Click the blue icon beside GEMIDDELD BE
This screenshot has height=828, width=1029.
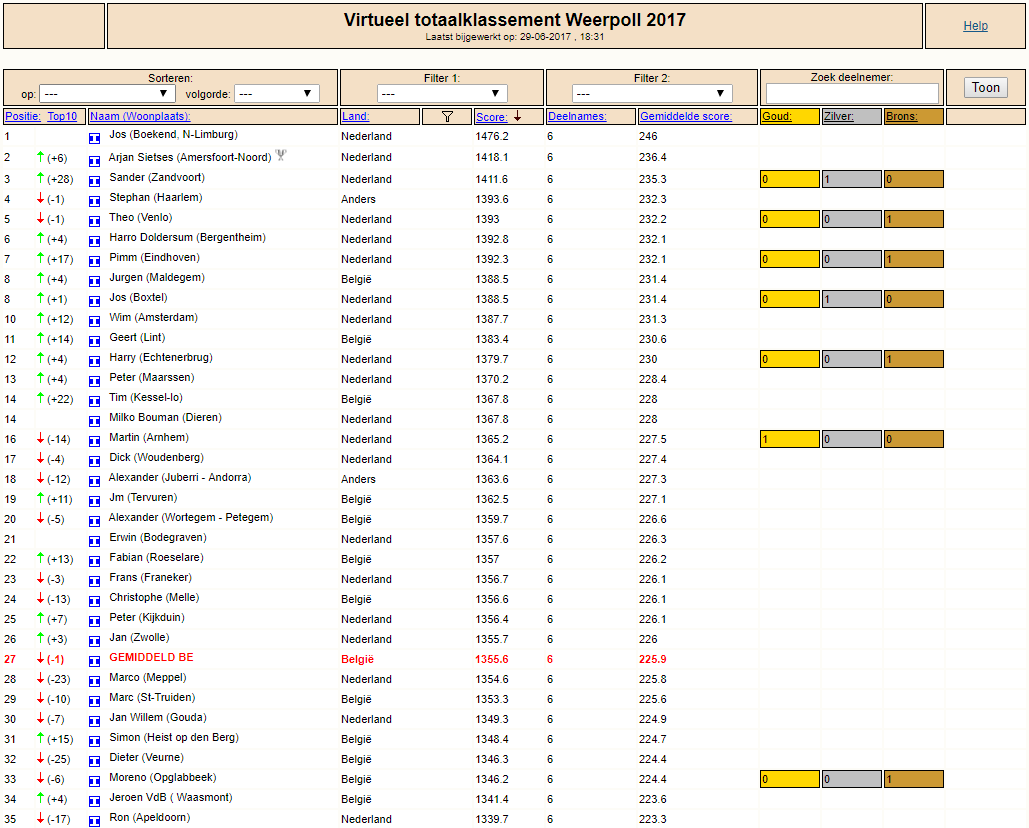tap(94, 661)
